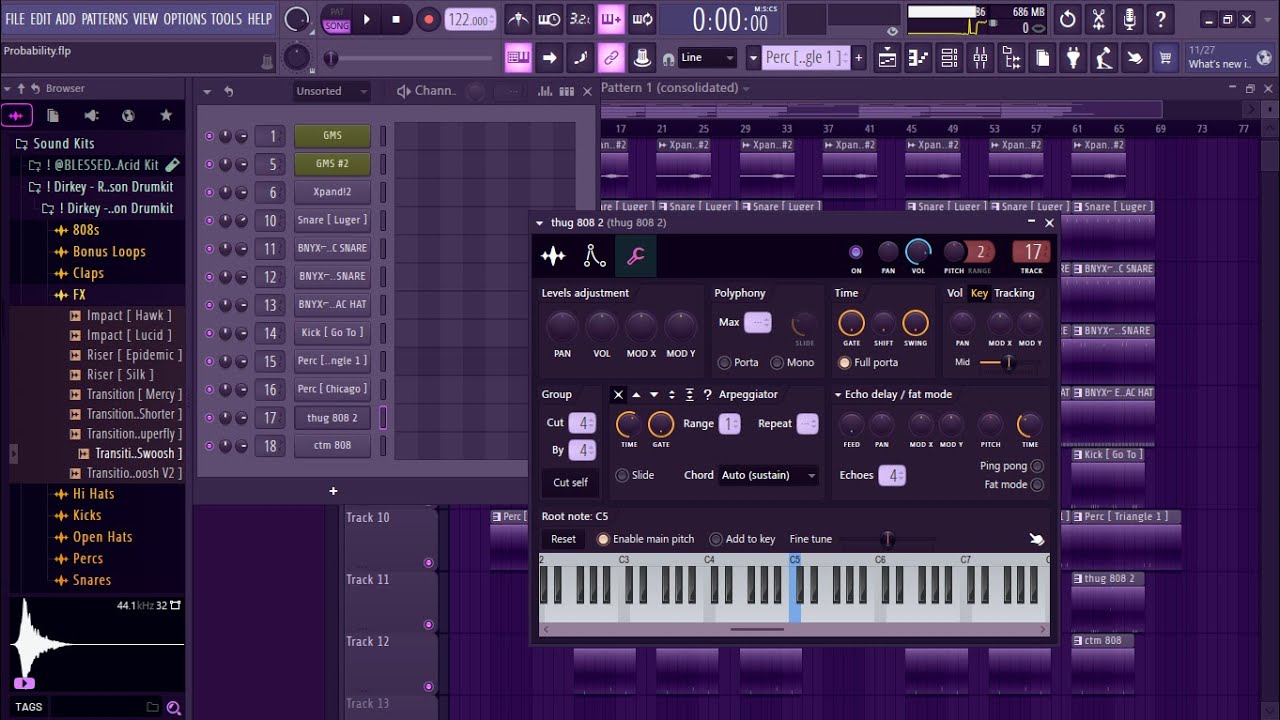Click the shopping cart icon
The height and width of the screenshot is (720, 1280).
pyautogui.click(x=1165, y=58)
